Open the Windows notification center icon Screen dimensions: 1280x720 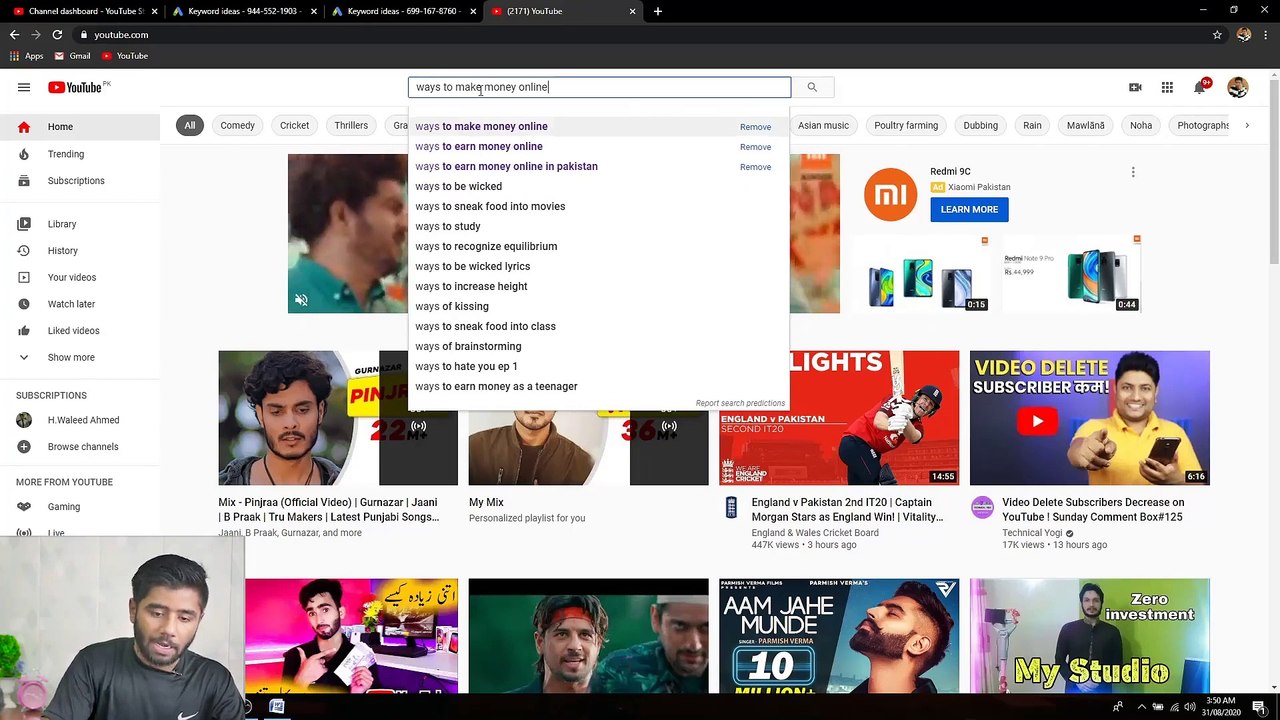1259,707
